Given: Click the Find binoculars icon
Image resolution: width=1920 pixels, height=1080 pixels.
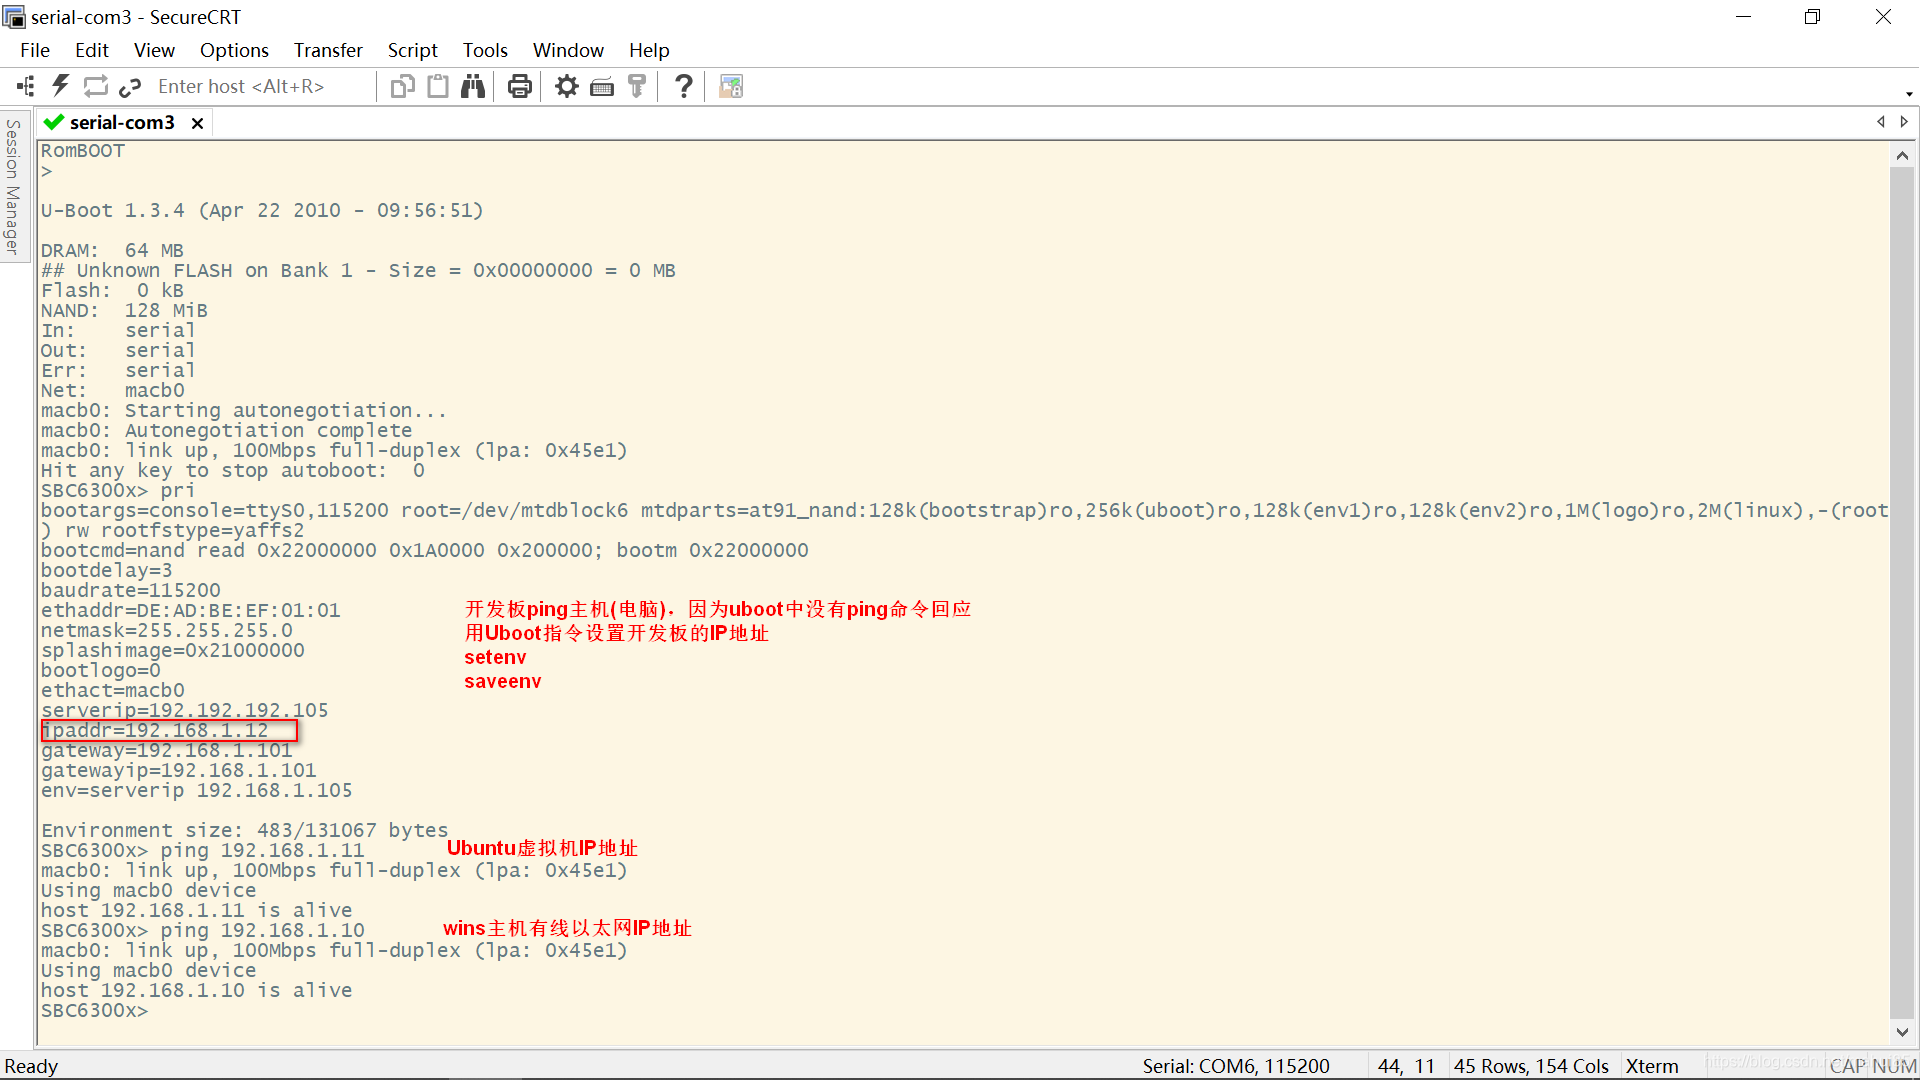Looking at the screenshot, I should pos(473,87).
